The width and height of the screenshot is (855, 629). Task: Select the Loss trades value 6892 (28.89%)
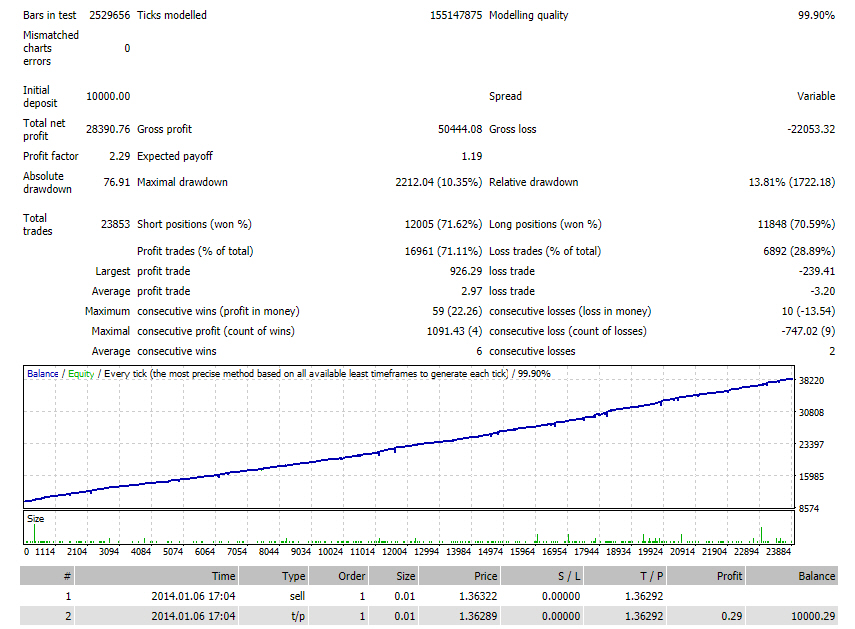coord(799,251)
